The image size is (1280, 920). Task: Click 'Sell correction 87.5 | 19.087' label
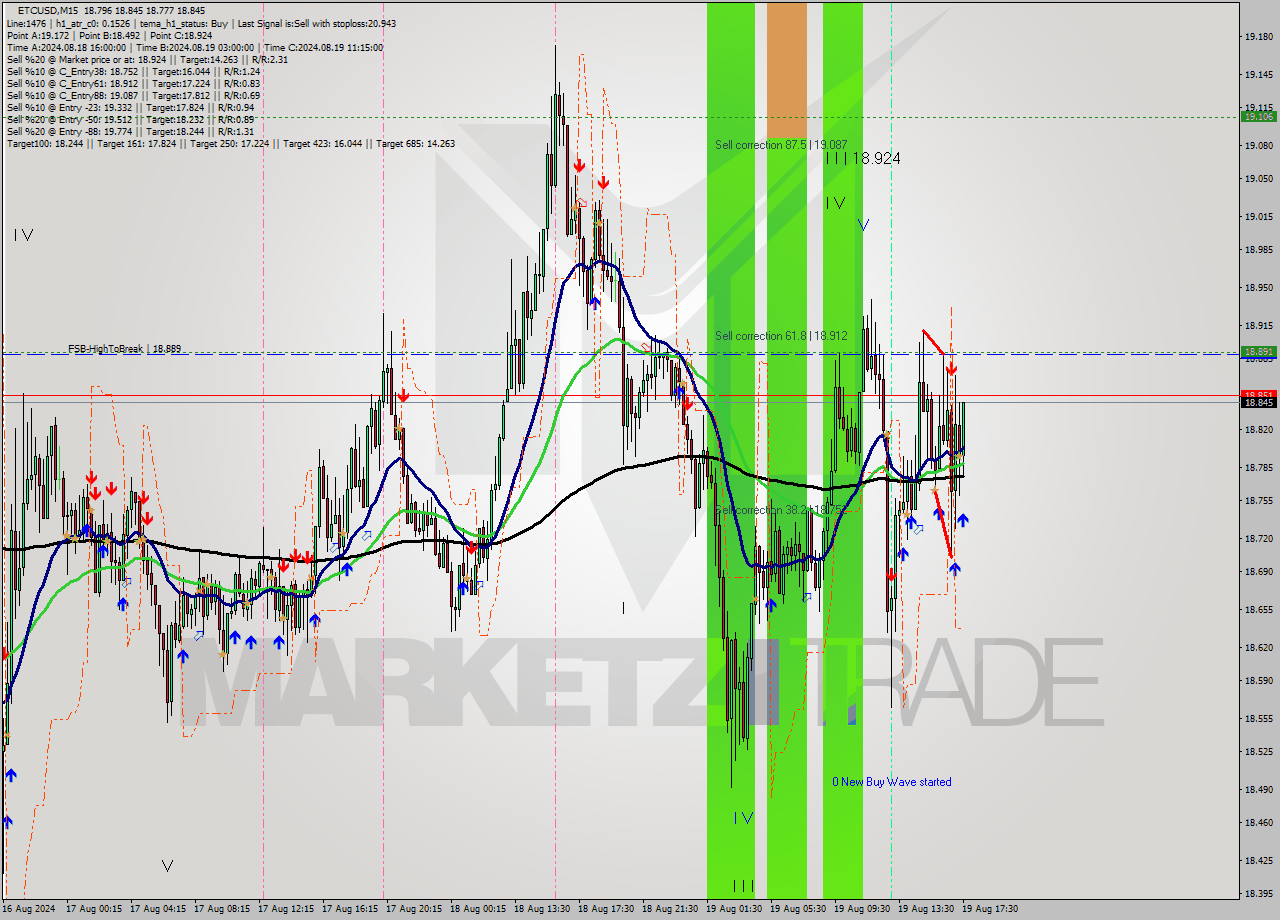pos(781,145)
